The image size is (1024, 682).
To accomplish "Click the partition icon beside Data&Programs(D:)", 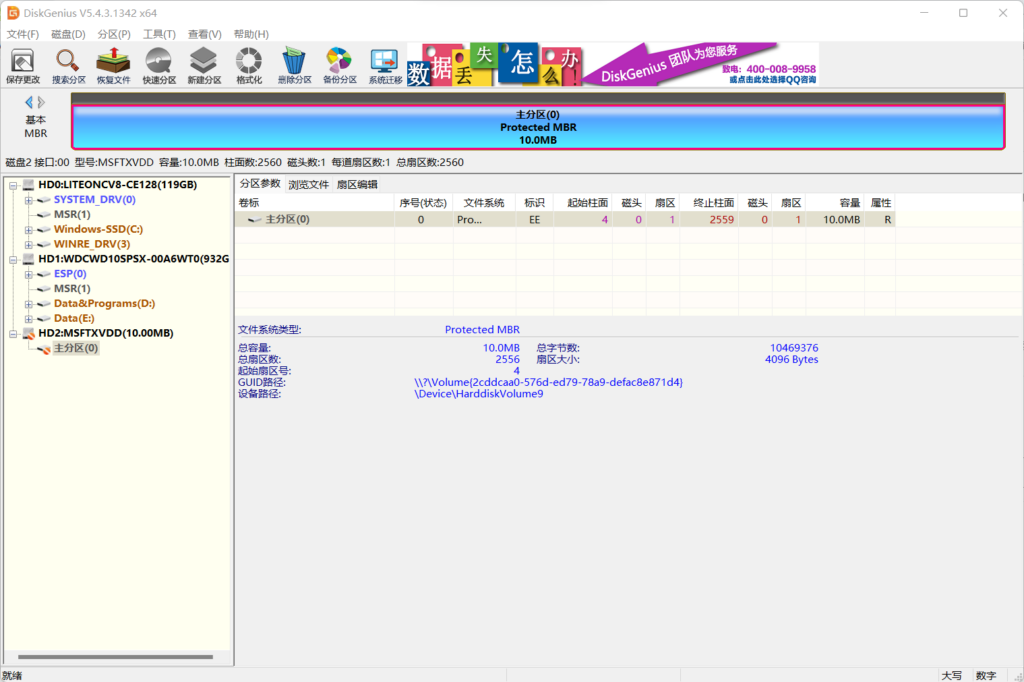I will (44, 304).
